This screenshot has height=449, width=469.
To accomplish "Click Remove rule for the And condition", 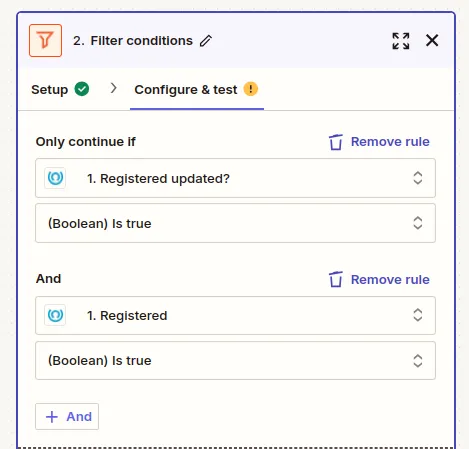I will pos(390,279).
